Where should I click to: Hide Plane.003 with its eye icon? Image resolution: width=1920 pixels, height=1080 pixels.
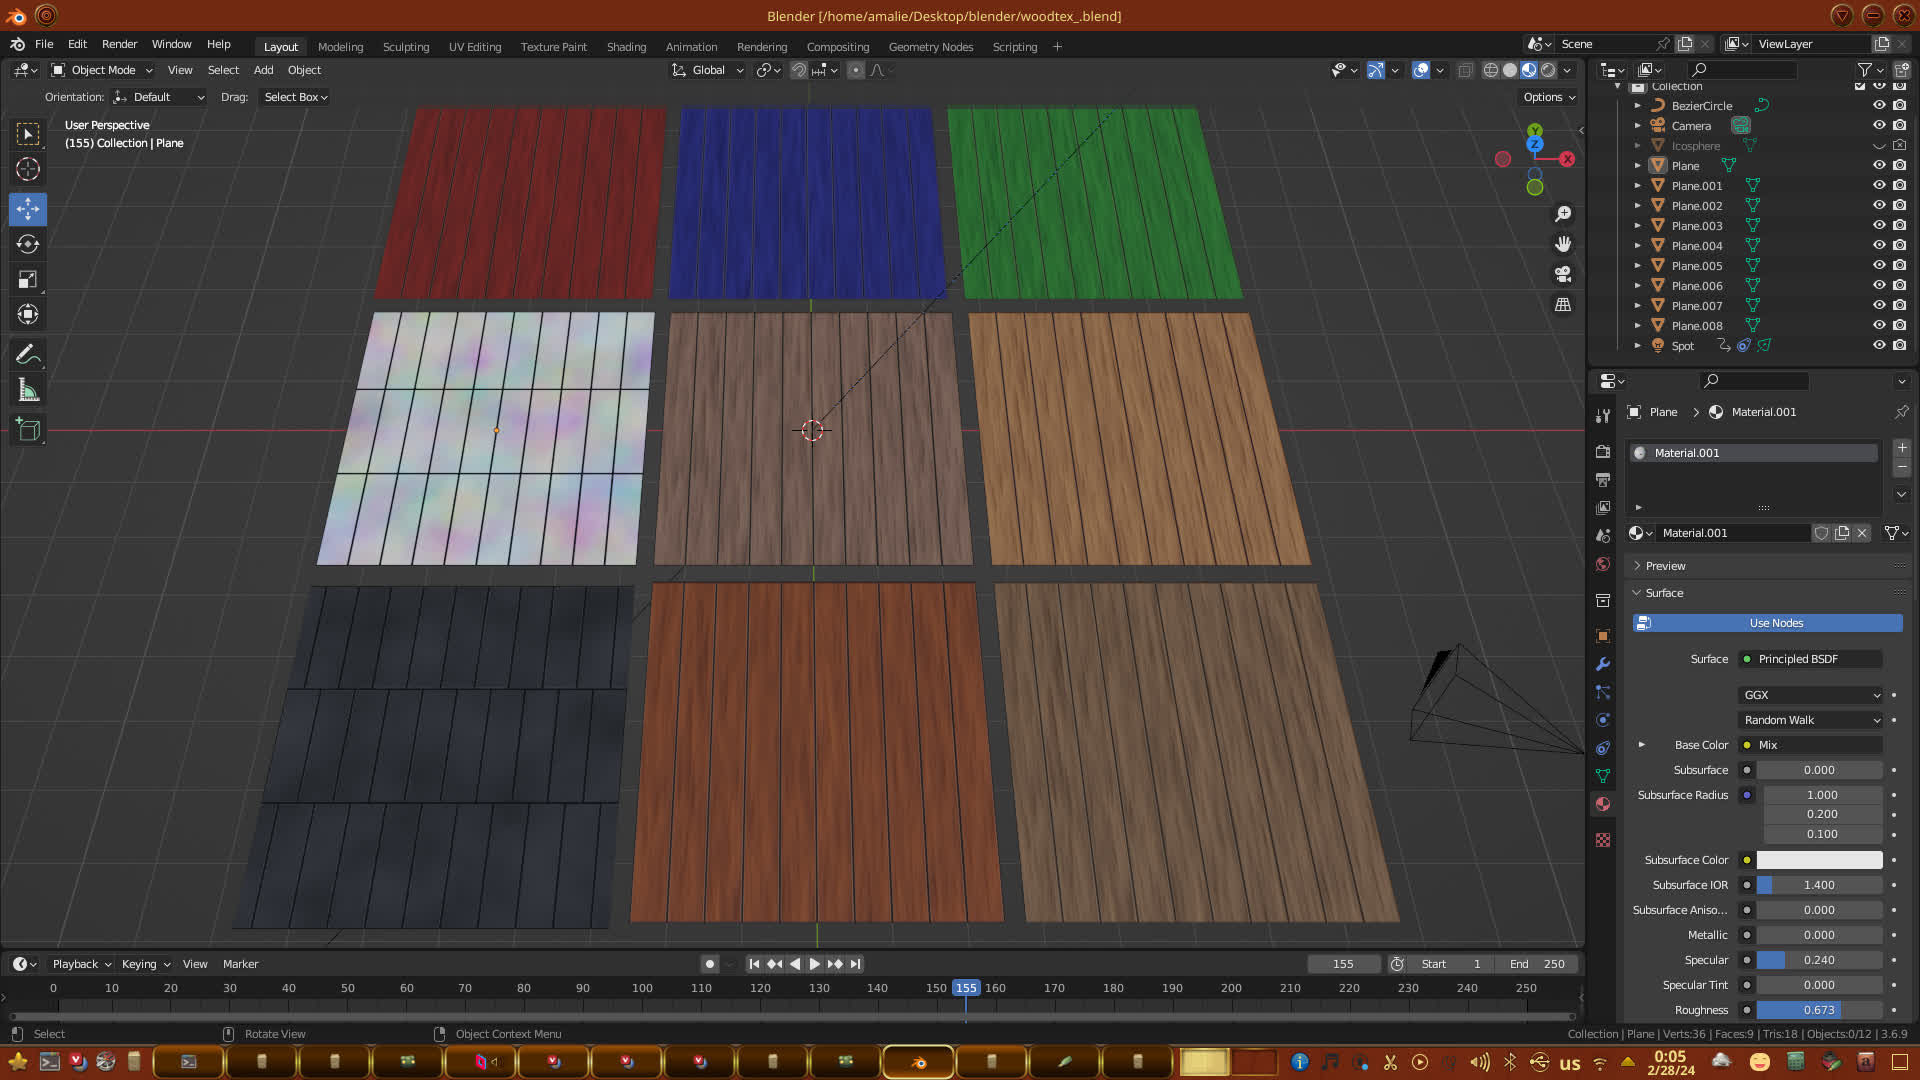pos(1879,226)
